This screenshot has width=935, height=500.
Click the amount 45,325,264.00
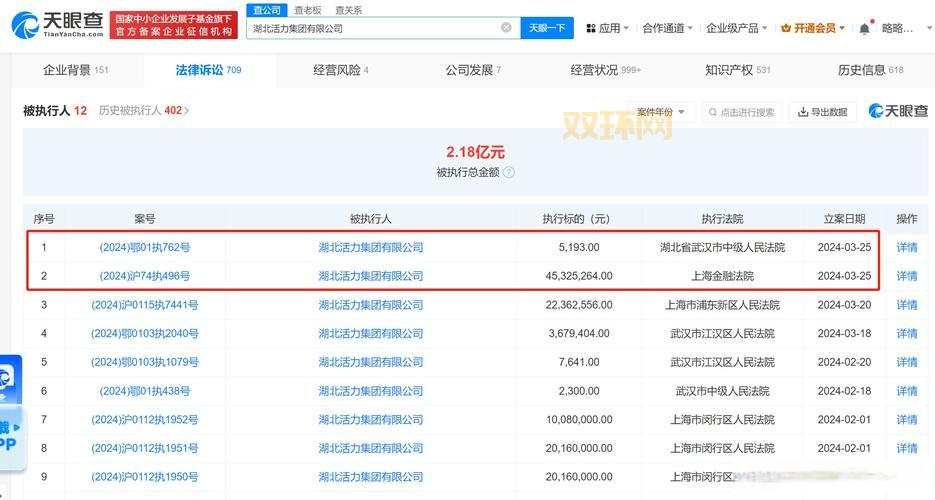pos(579,276)
